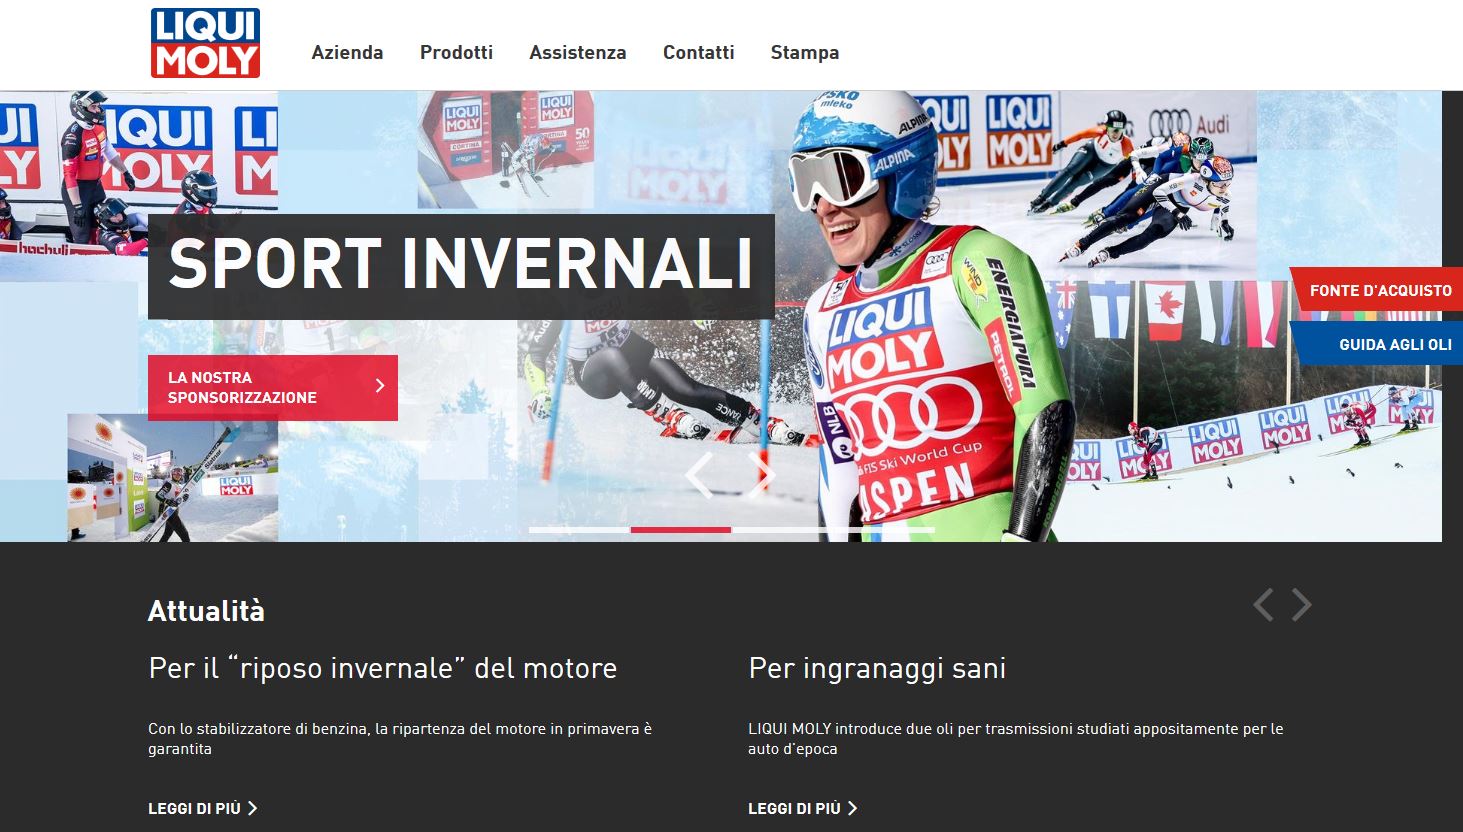
Task: Open the "riposo invernale" del motore article headline
Action: pyautogui.click(x=382, y=668)
